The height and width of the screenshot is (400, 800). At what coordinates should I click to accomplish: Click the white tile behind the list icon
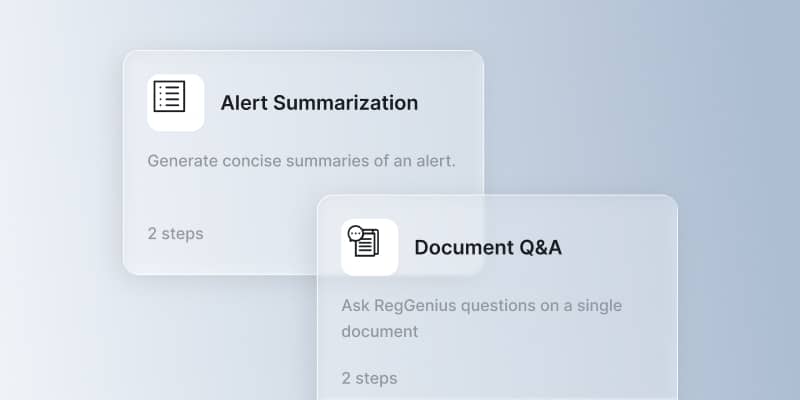[176, 103]
